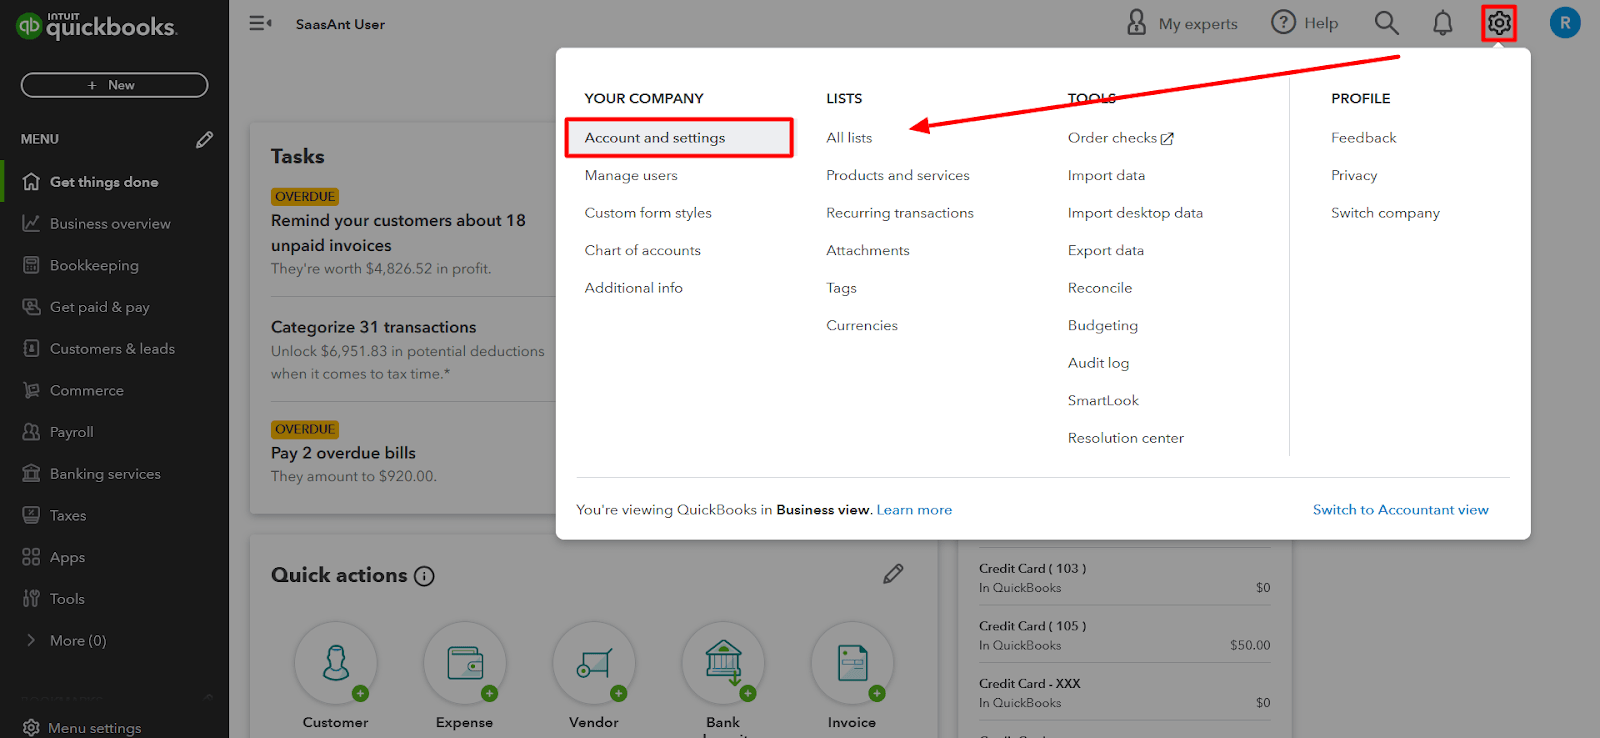
Task: Open the settings gear icon
Action: (1498, 23)
